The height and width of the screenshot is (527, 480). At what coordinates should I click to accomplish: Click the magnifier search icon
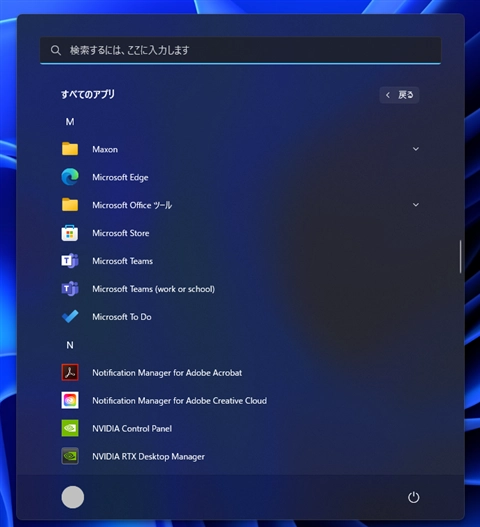(56, 50)
